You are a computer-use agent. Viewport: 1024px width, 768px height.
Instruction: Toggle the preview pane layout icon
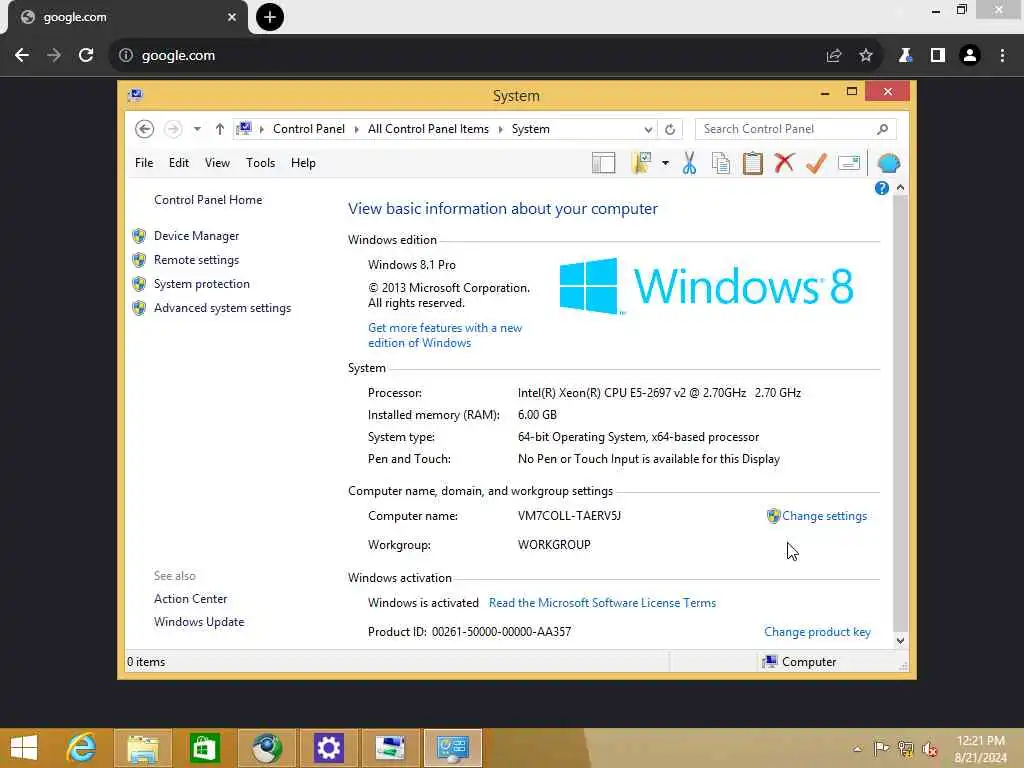pos(603,163)
